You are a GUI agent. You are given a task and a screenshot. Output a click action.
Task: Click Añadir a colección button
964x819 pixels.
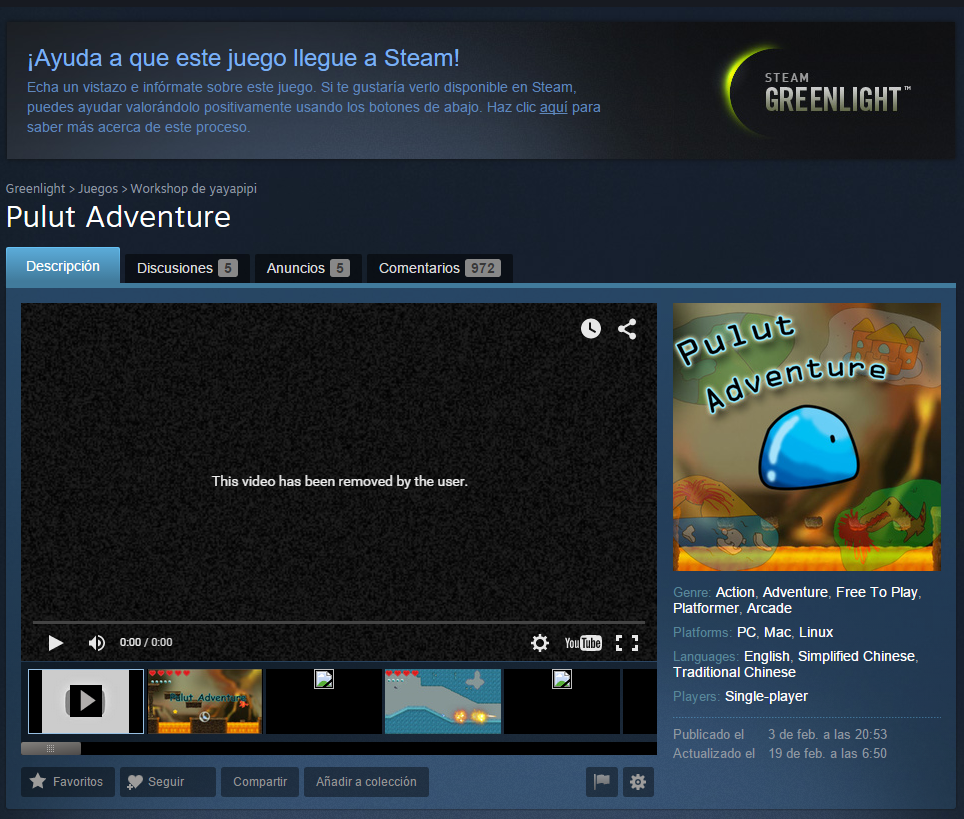pos(366,781)
